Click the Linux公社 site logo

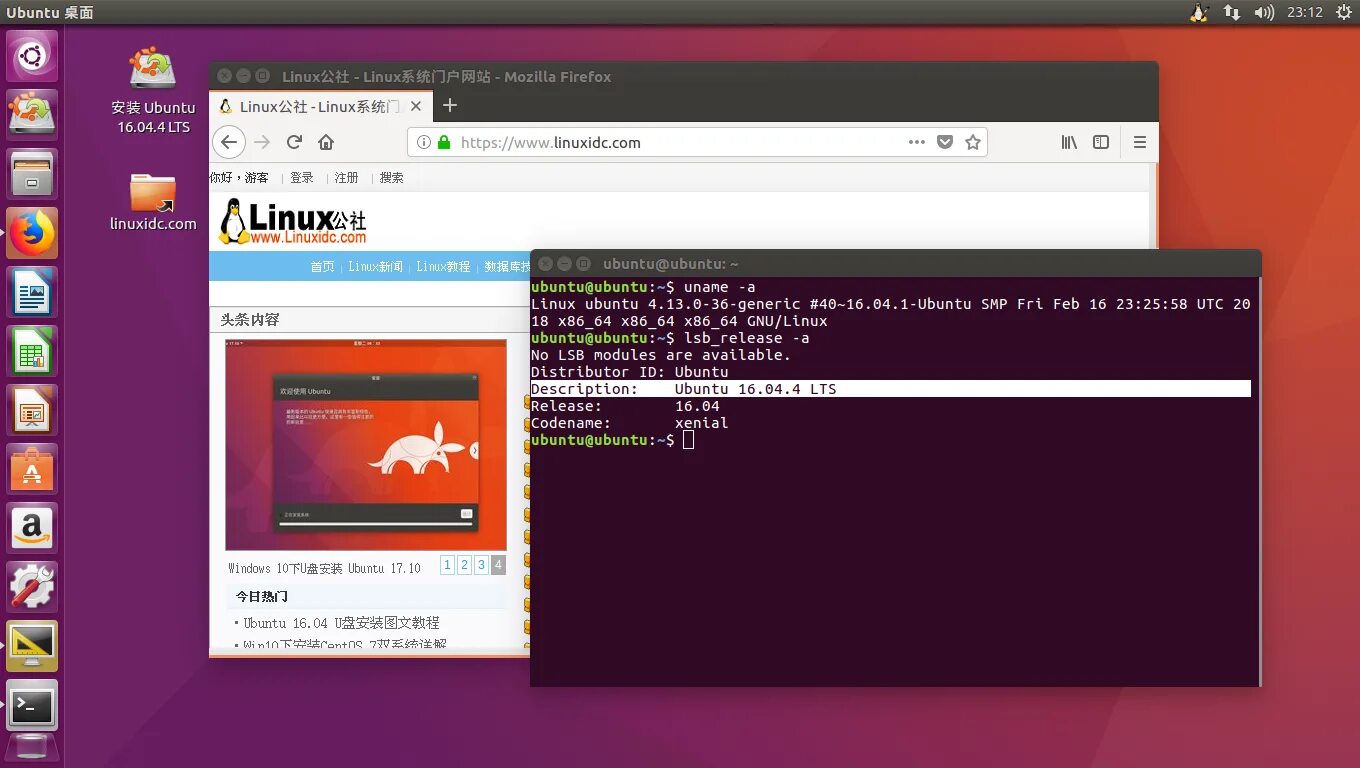click(x=293, y=221)
